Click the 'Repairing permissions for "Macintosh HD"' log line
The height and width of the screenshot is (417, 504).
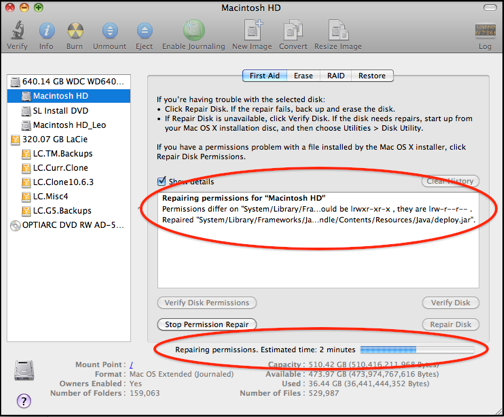click(244, 198)
